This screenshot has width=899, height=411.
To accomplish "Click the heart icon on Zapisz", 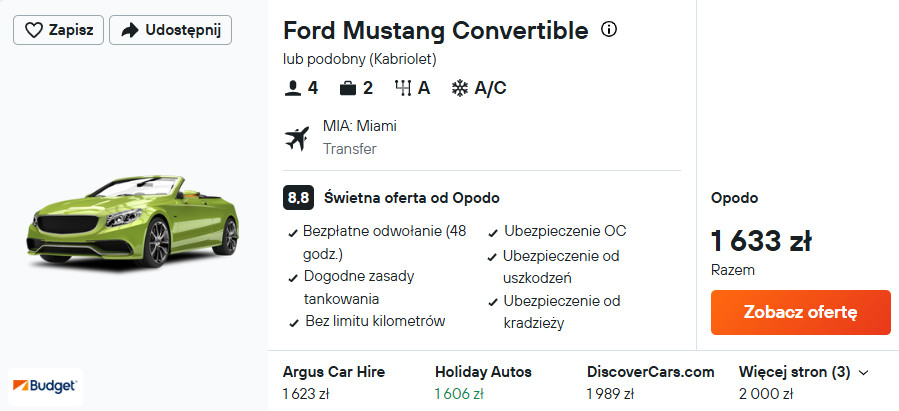I will 33,30.
